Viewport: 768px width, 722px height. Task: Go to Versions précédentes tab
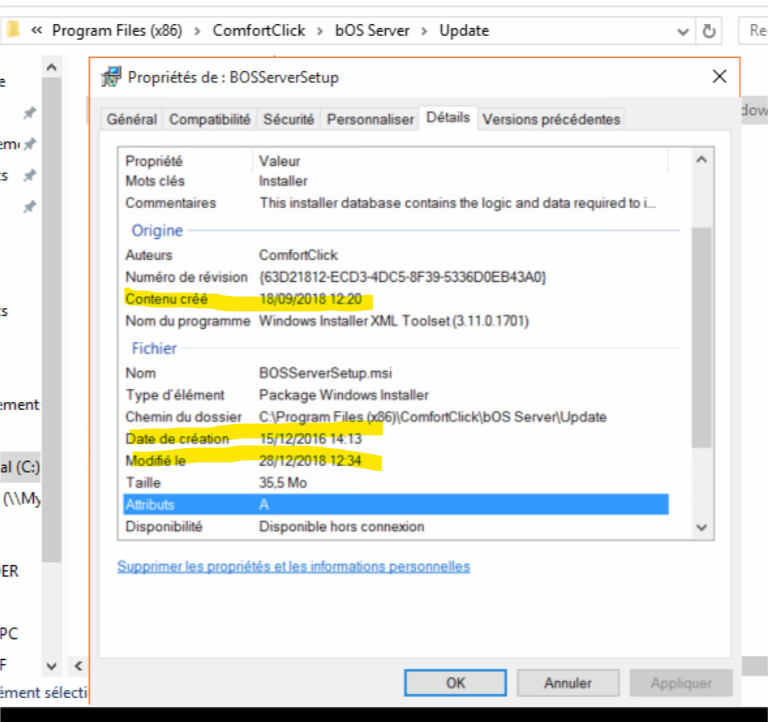(551, 119)
